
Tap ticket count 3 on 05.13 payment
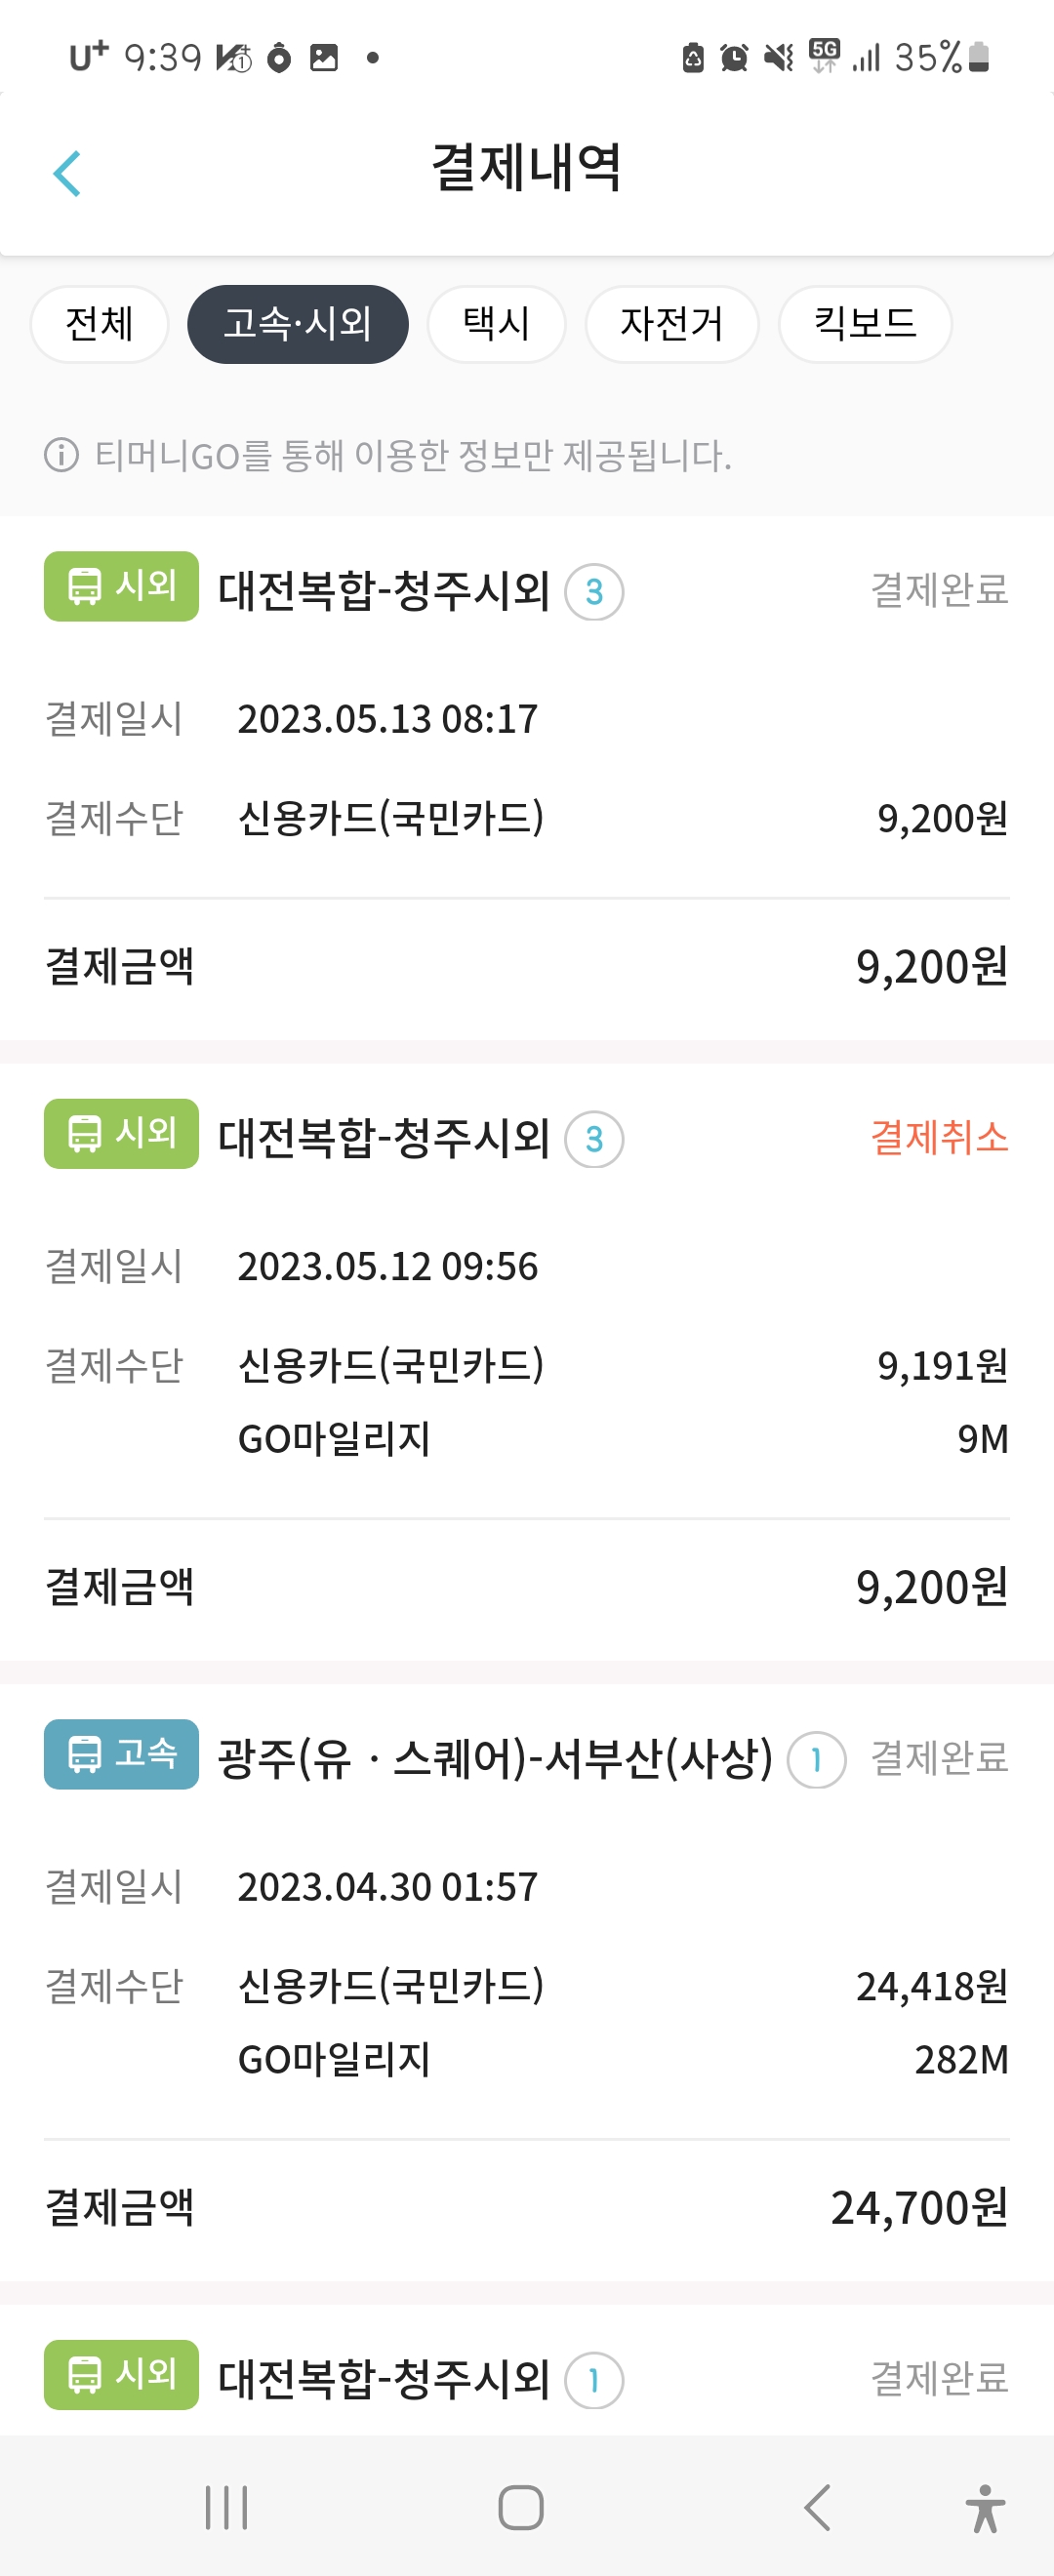(x=594, y=592)
